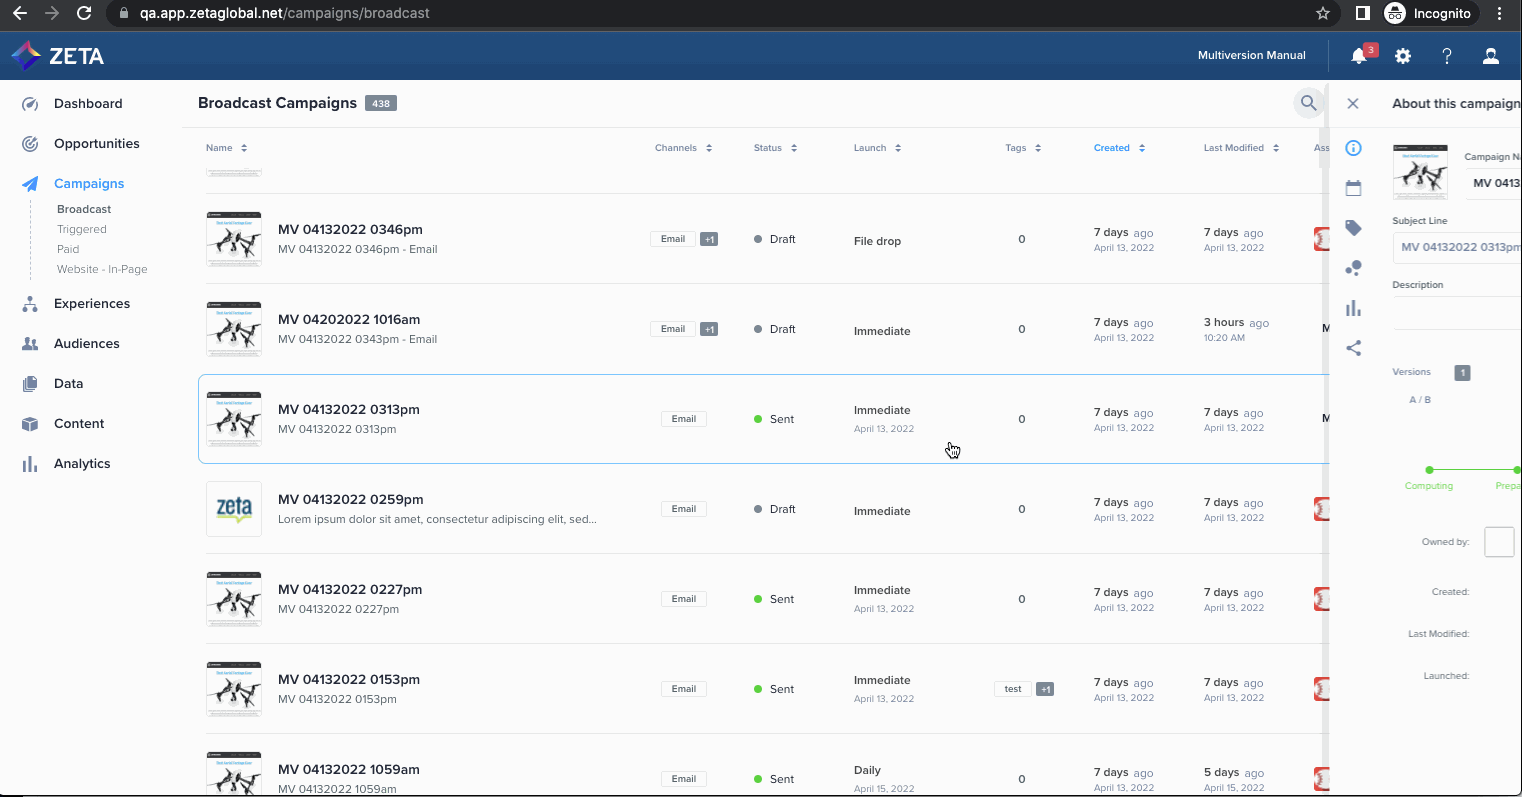Open the bar chart icon in side panel
The height and width of the screenshot is (797, 1522).
pos(1353,308)
